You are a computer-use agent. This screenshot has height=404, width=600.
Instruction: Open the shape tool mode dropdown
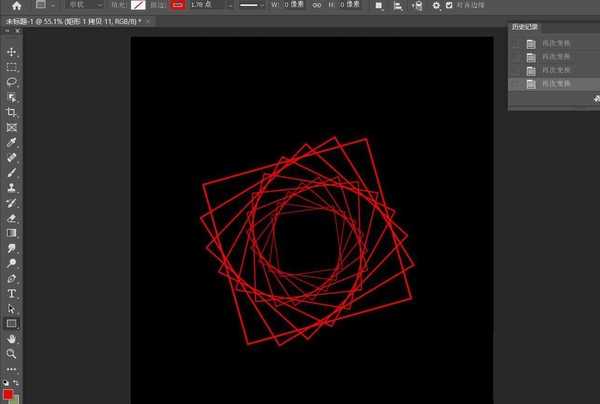click(84, 5)
